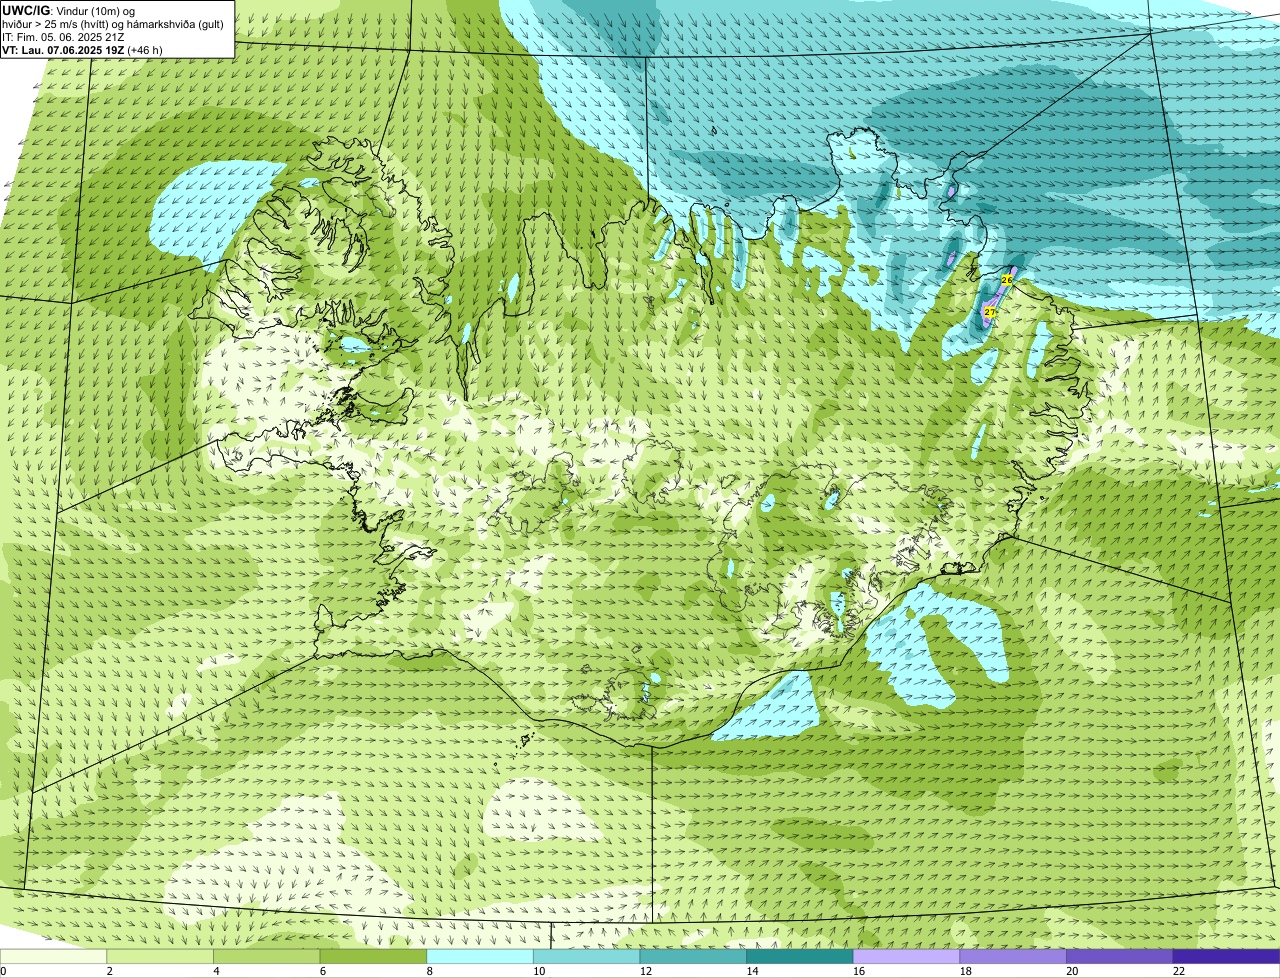
Task: Pick the 12–14 m/s teal legend swatch
Action: pos(693,956)
